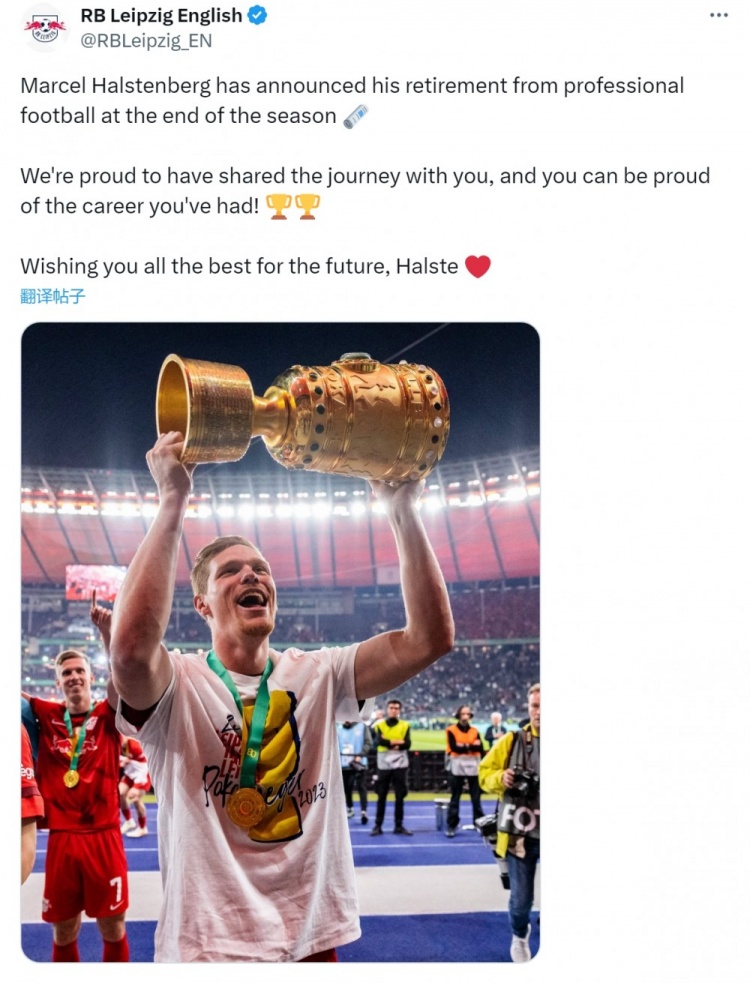Click the first trophy emoji in the tweet

pos(279,207)
